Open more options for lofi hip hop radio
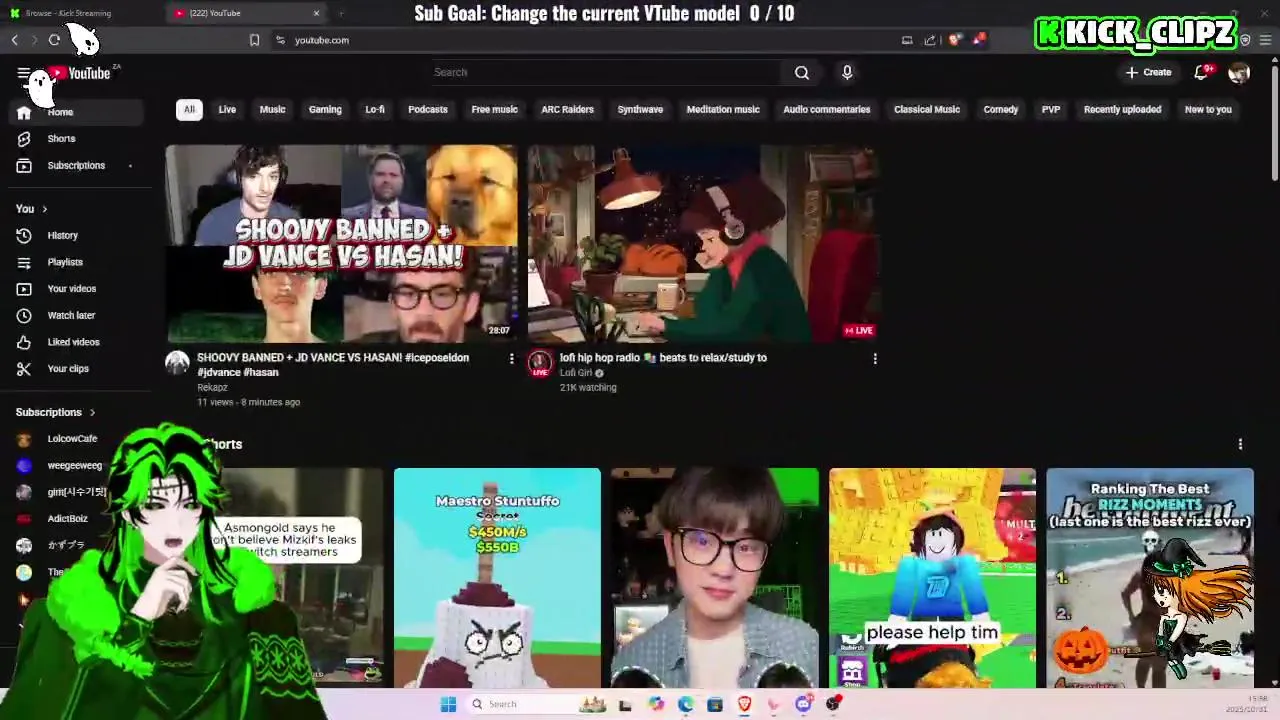This screenshot has width=1280, height=720. pos(874,358)
